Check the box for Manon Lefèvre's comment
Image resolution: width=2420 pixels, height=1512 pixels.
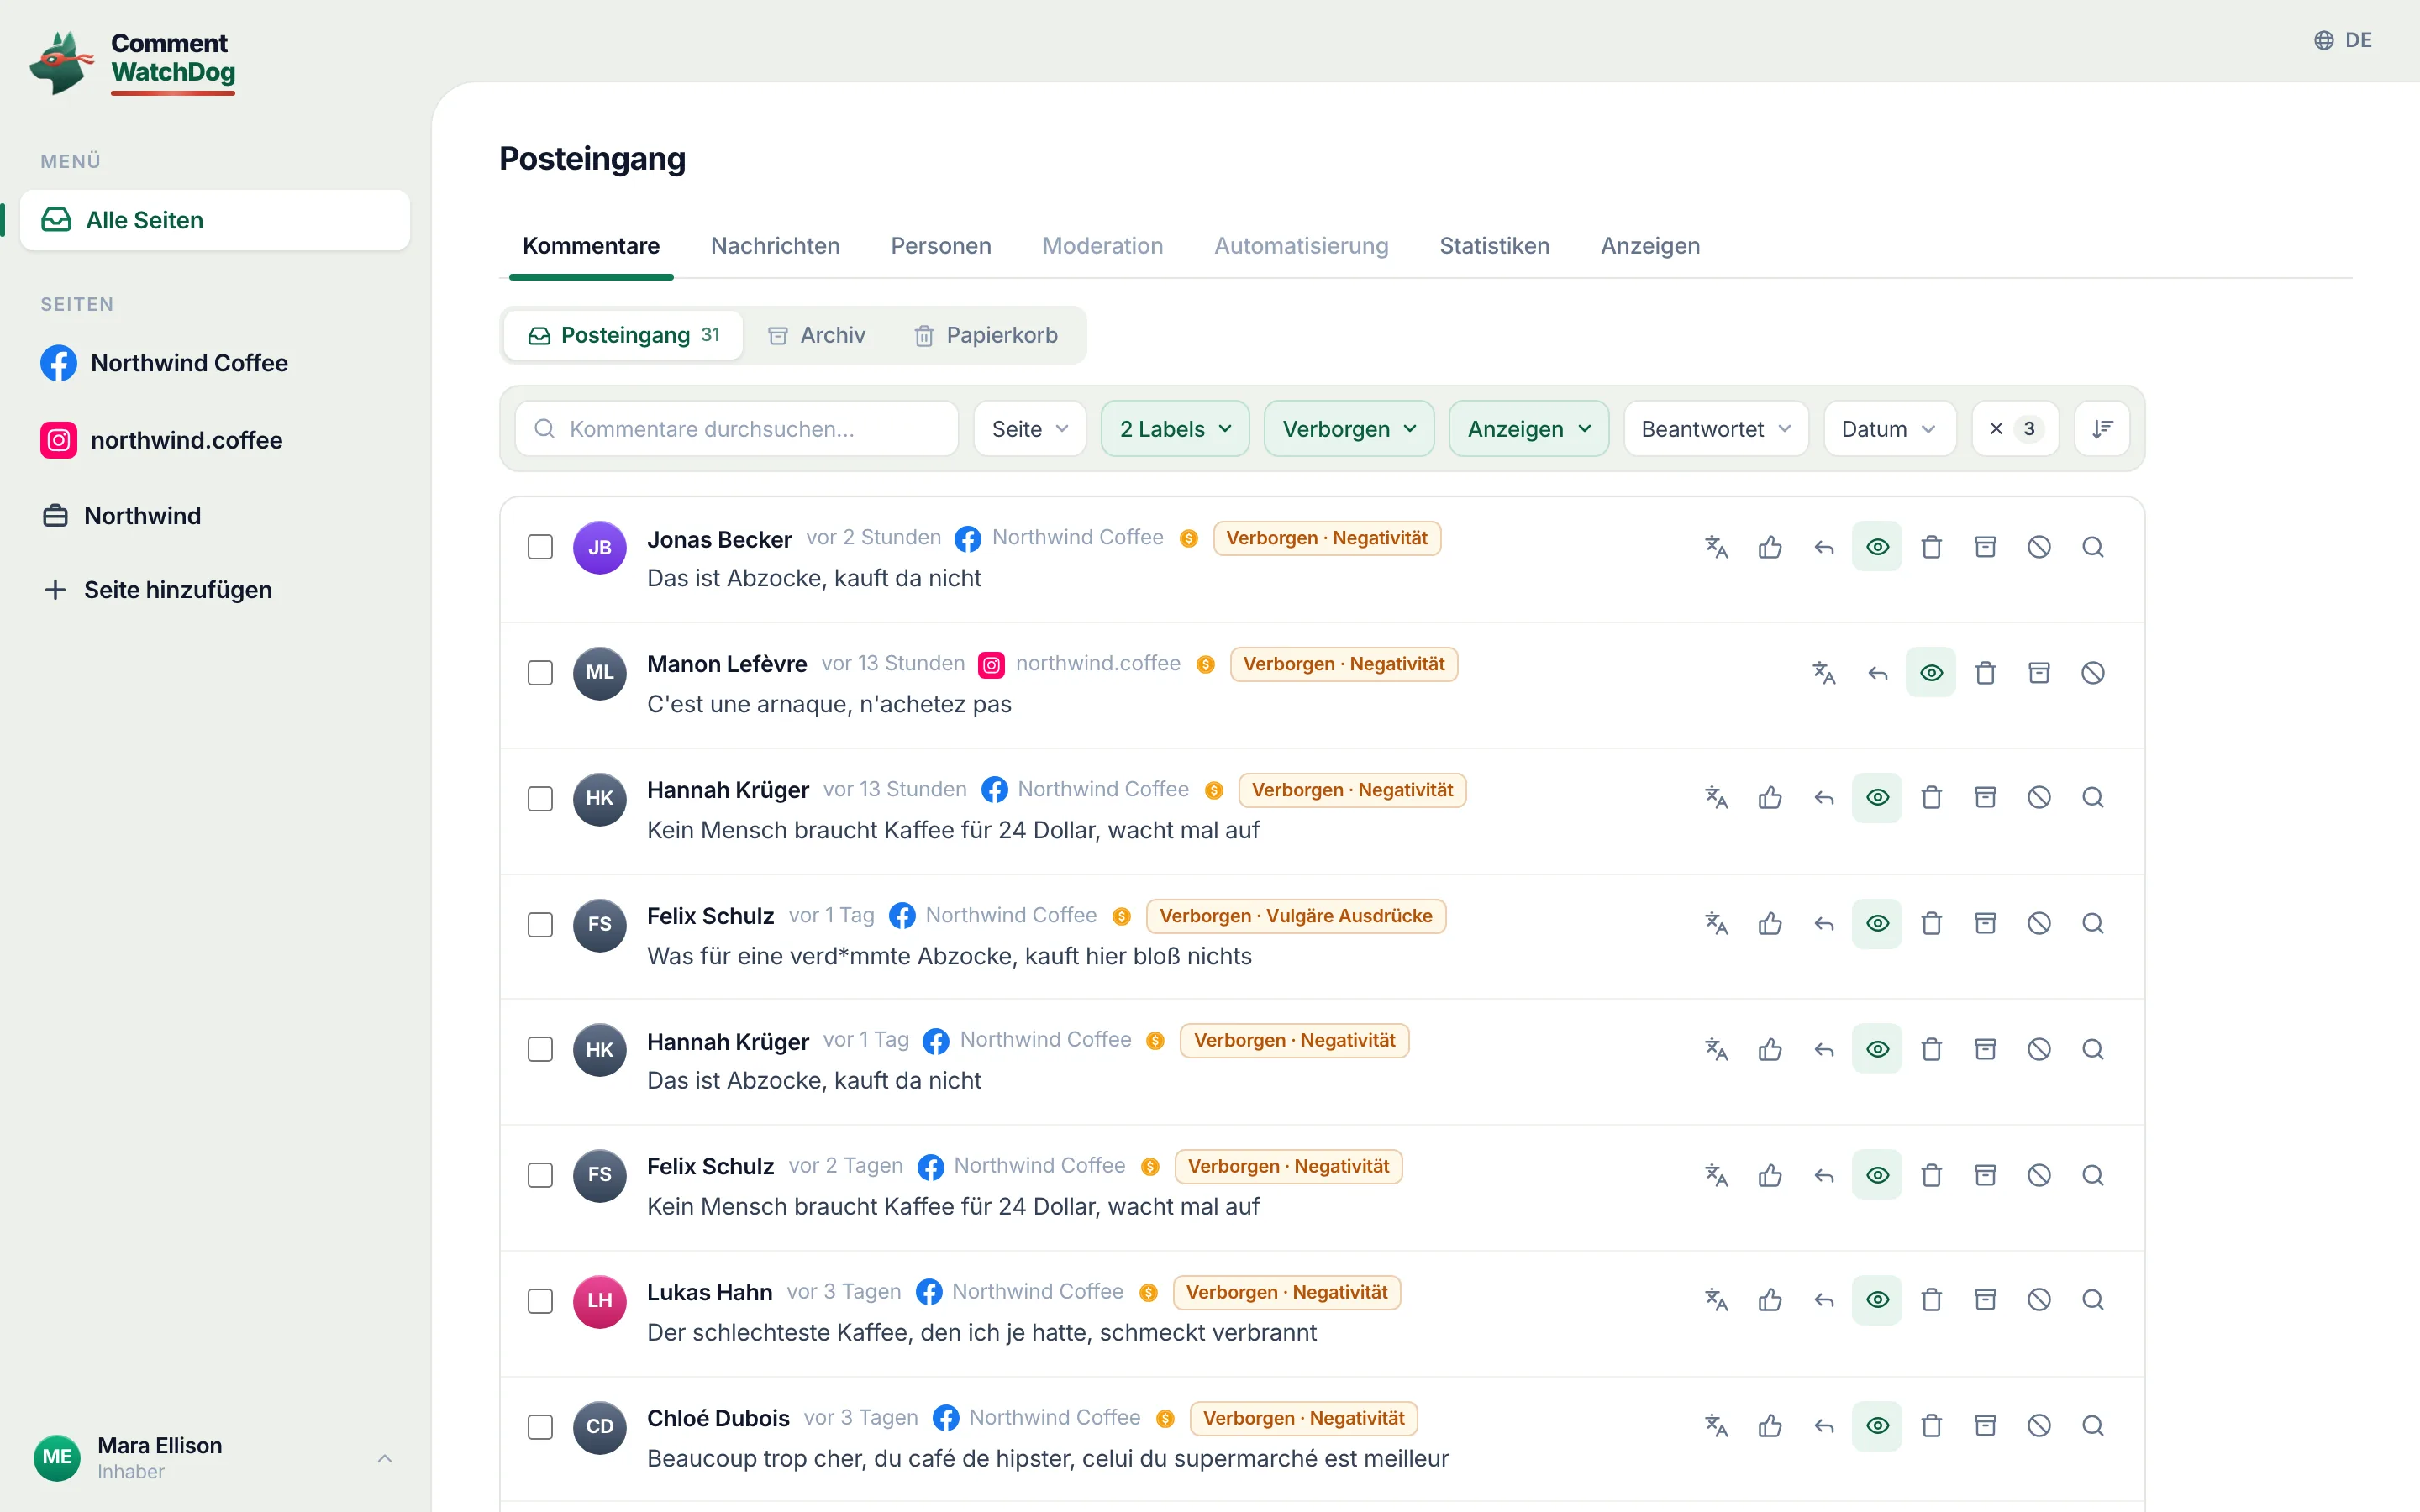click(540, 673)
